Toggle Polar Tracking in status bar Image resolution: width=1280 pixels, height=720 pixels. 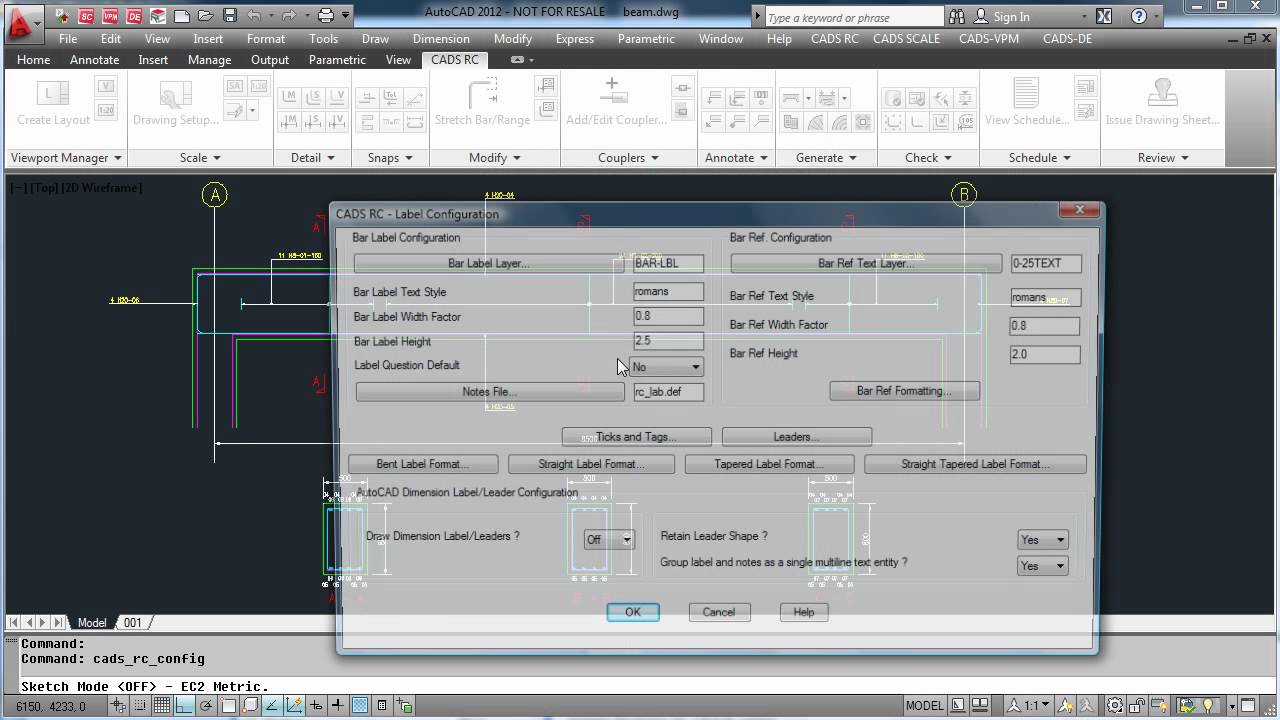(x=206, y=705)
